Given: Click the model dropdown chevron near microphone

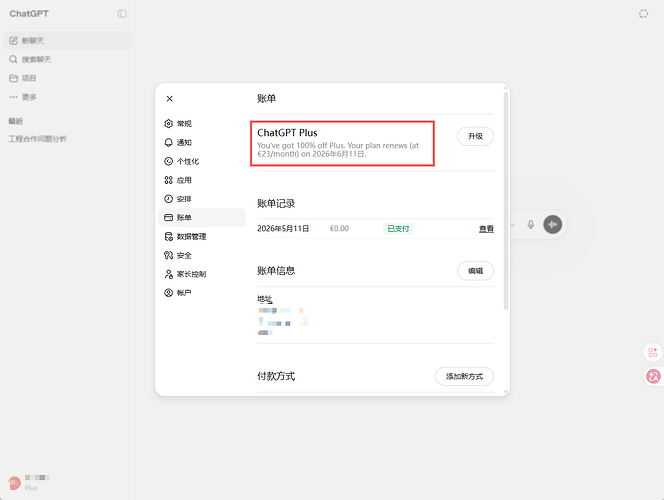Looking at the screenshot, I should coord(512,224).
